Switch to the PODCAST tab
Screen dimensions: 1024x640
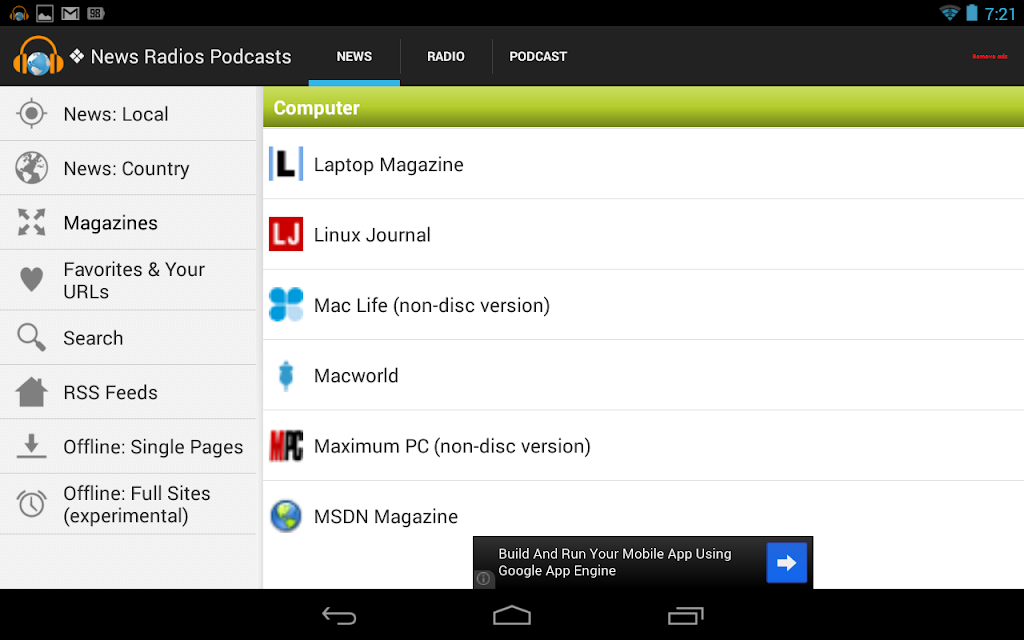[538, 56]
